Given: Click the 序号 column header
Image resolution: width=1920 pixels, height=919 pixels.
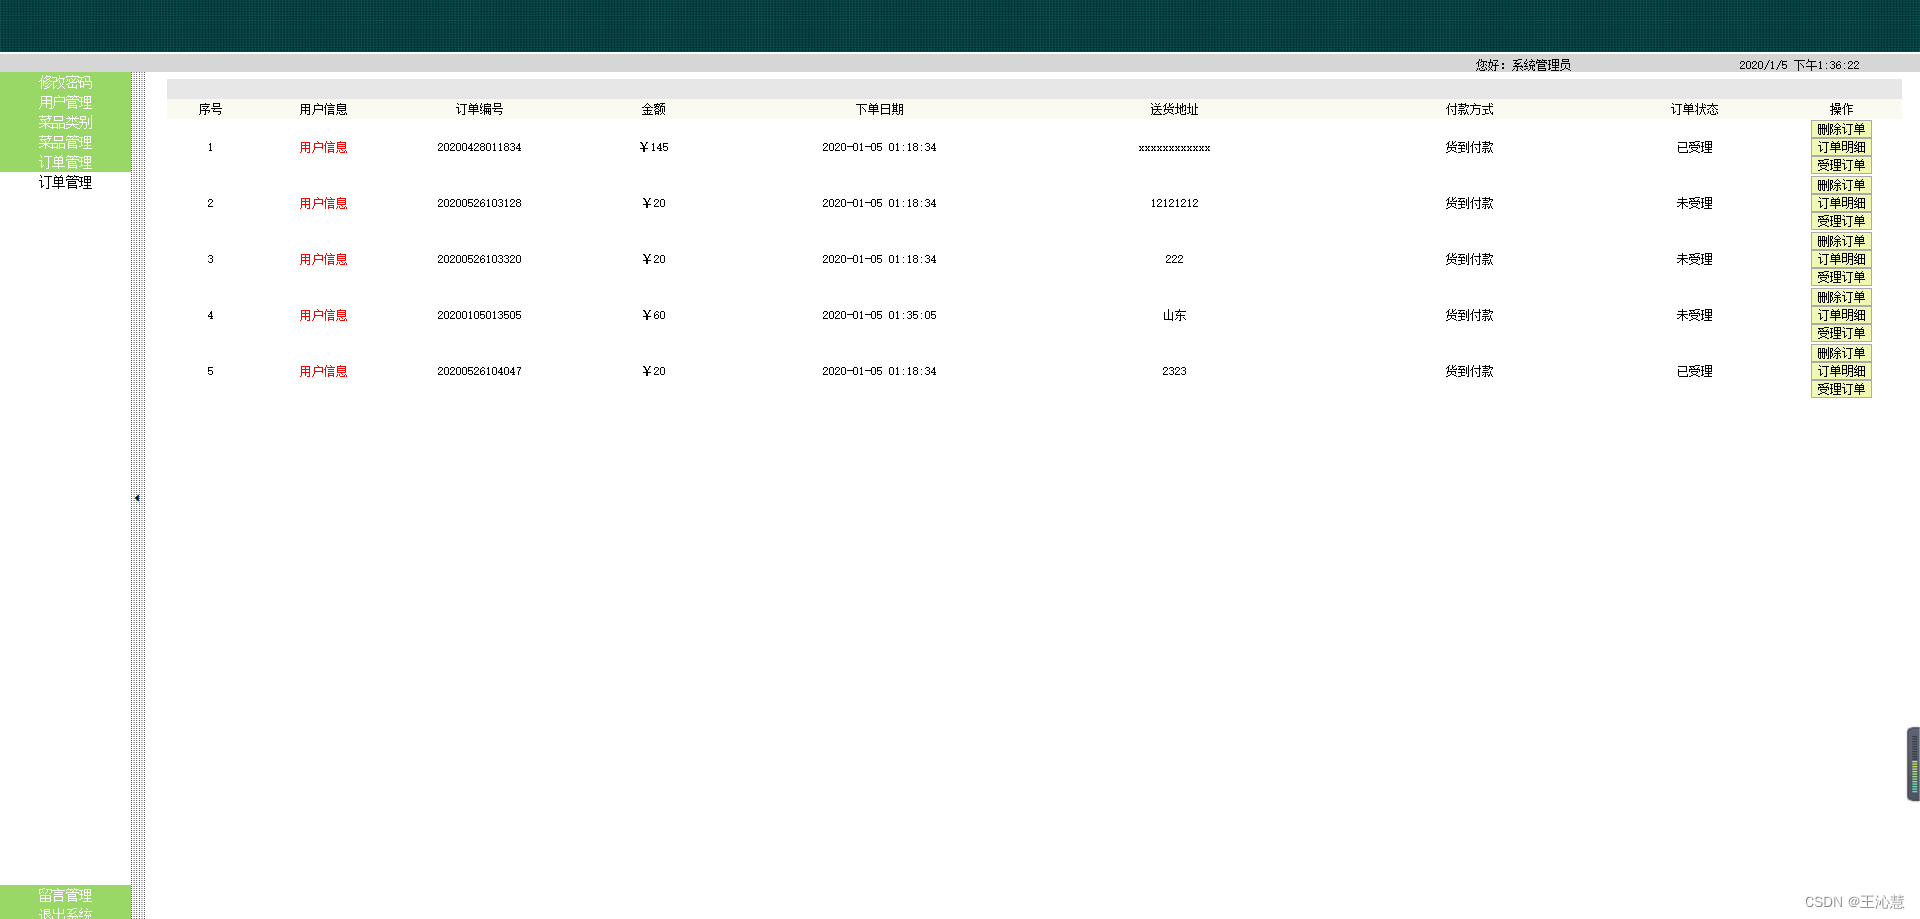Looking at the screenshot, I should [x=210, y=109].
